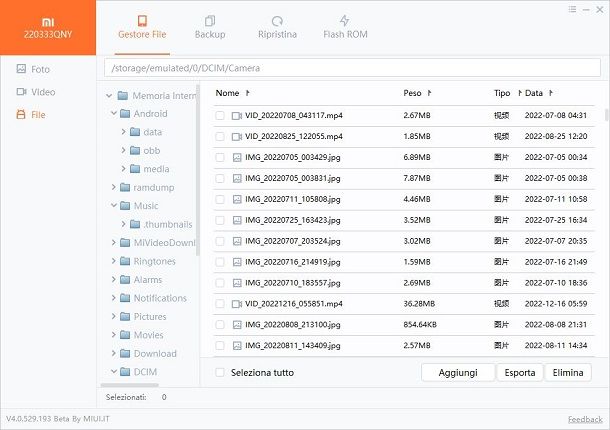This screenshot has height=430, width=610.
Task: Click the path field /storage/emulated/0/DCIM/Camera
Action: point(352,68)
